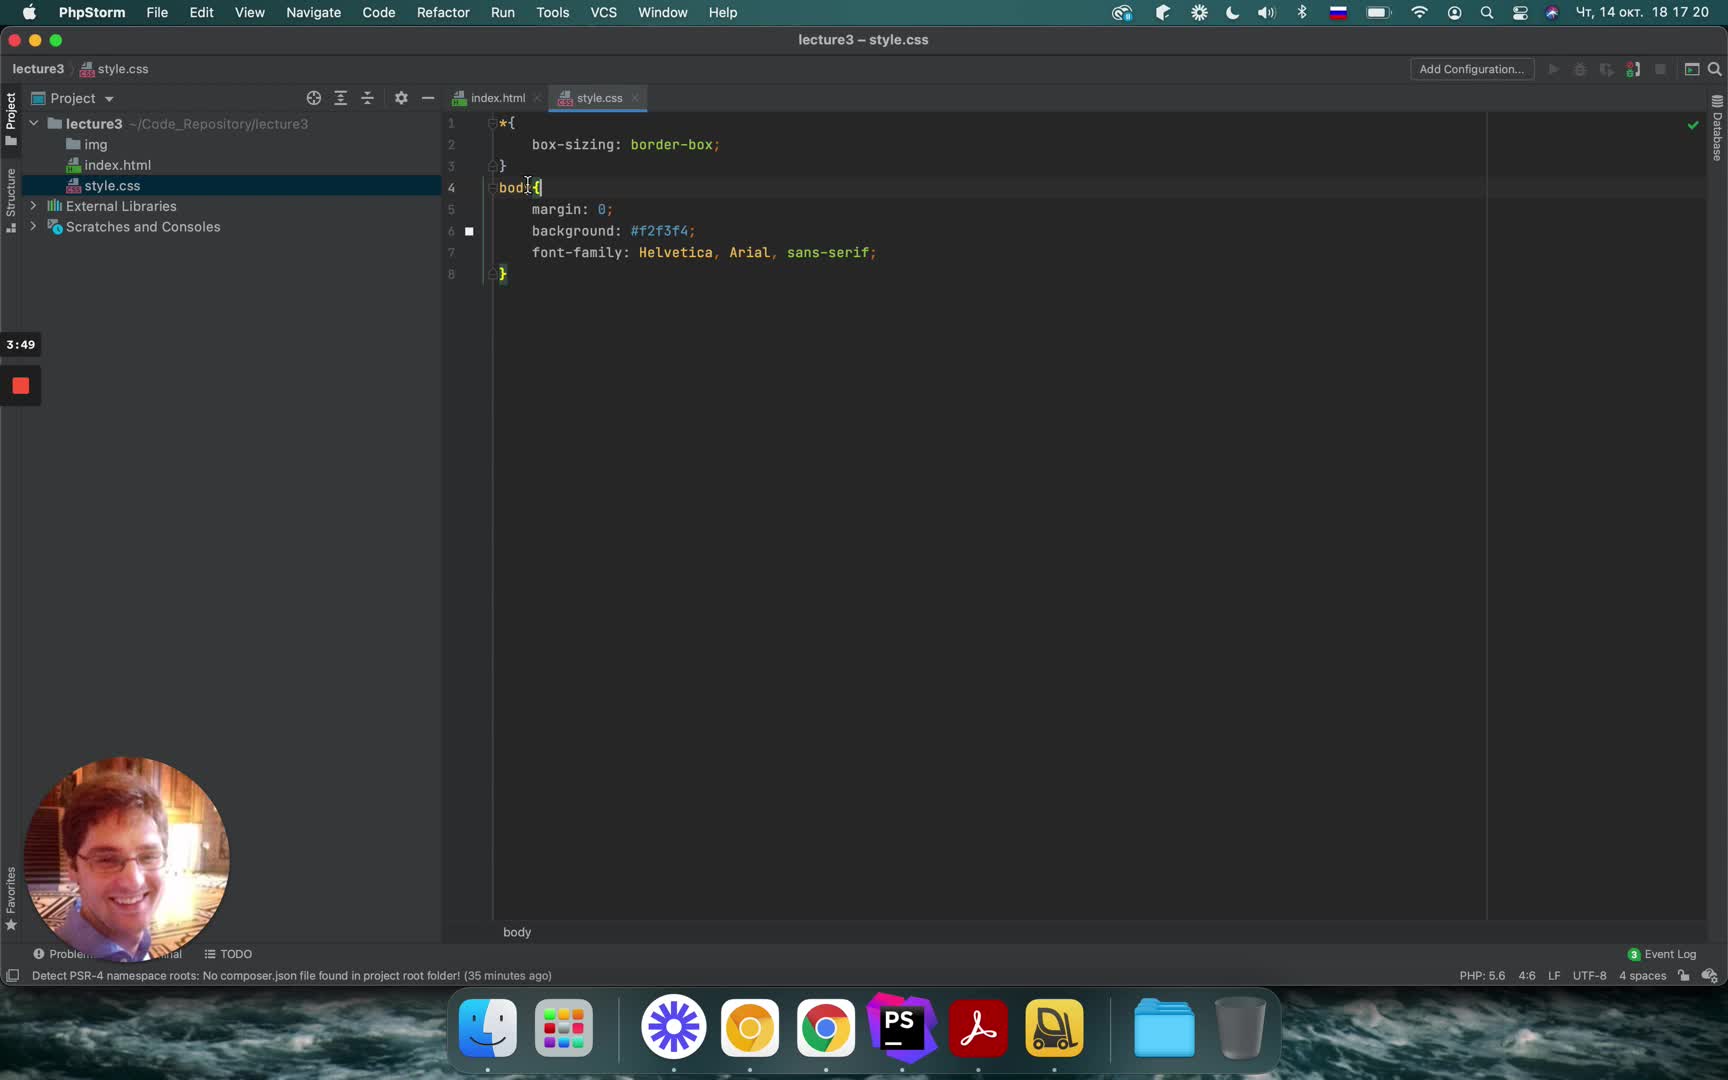Viewport: 1728px width, 1080px height.
Task: Click the stop recording red square button
Action: (x=21, y=386)
